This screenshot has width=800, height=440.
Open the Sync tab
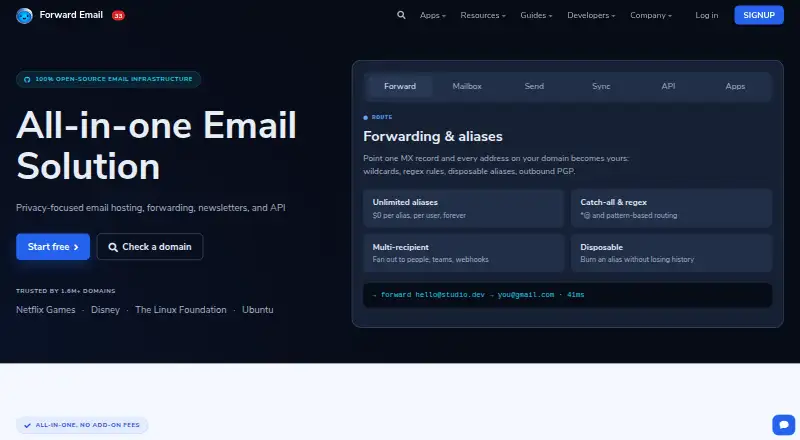tap(601, 86)
